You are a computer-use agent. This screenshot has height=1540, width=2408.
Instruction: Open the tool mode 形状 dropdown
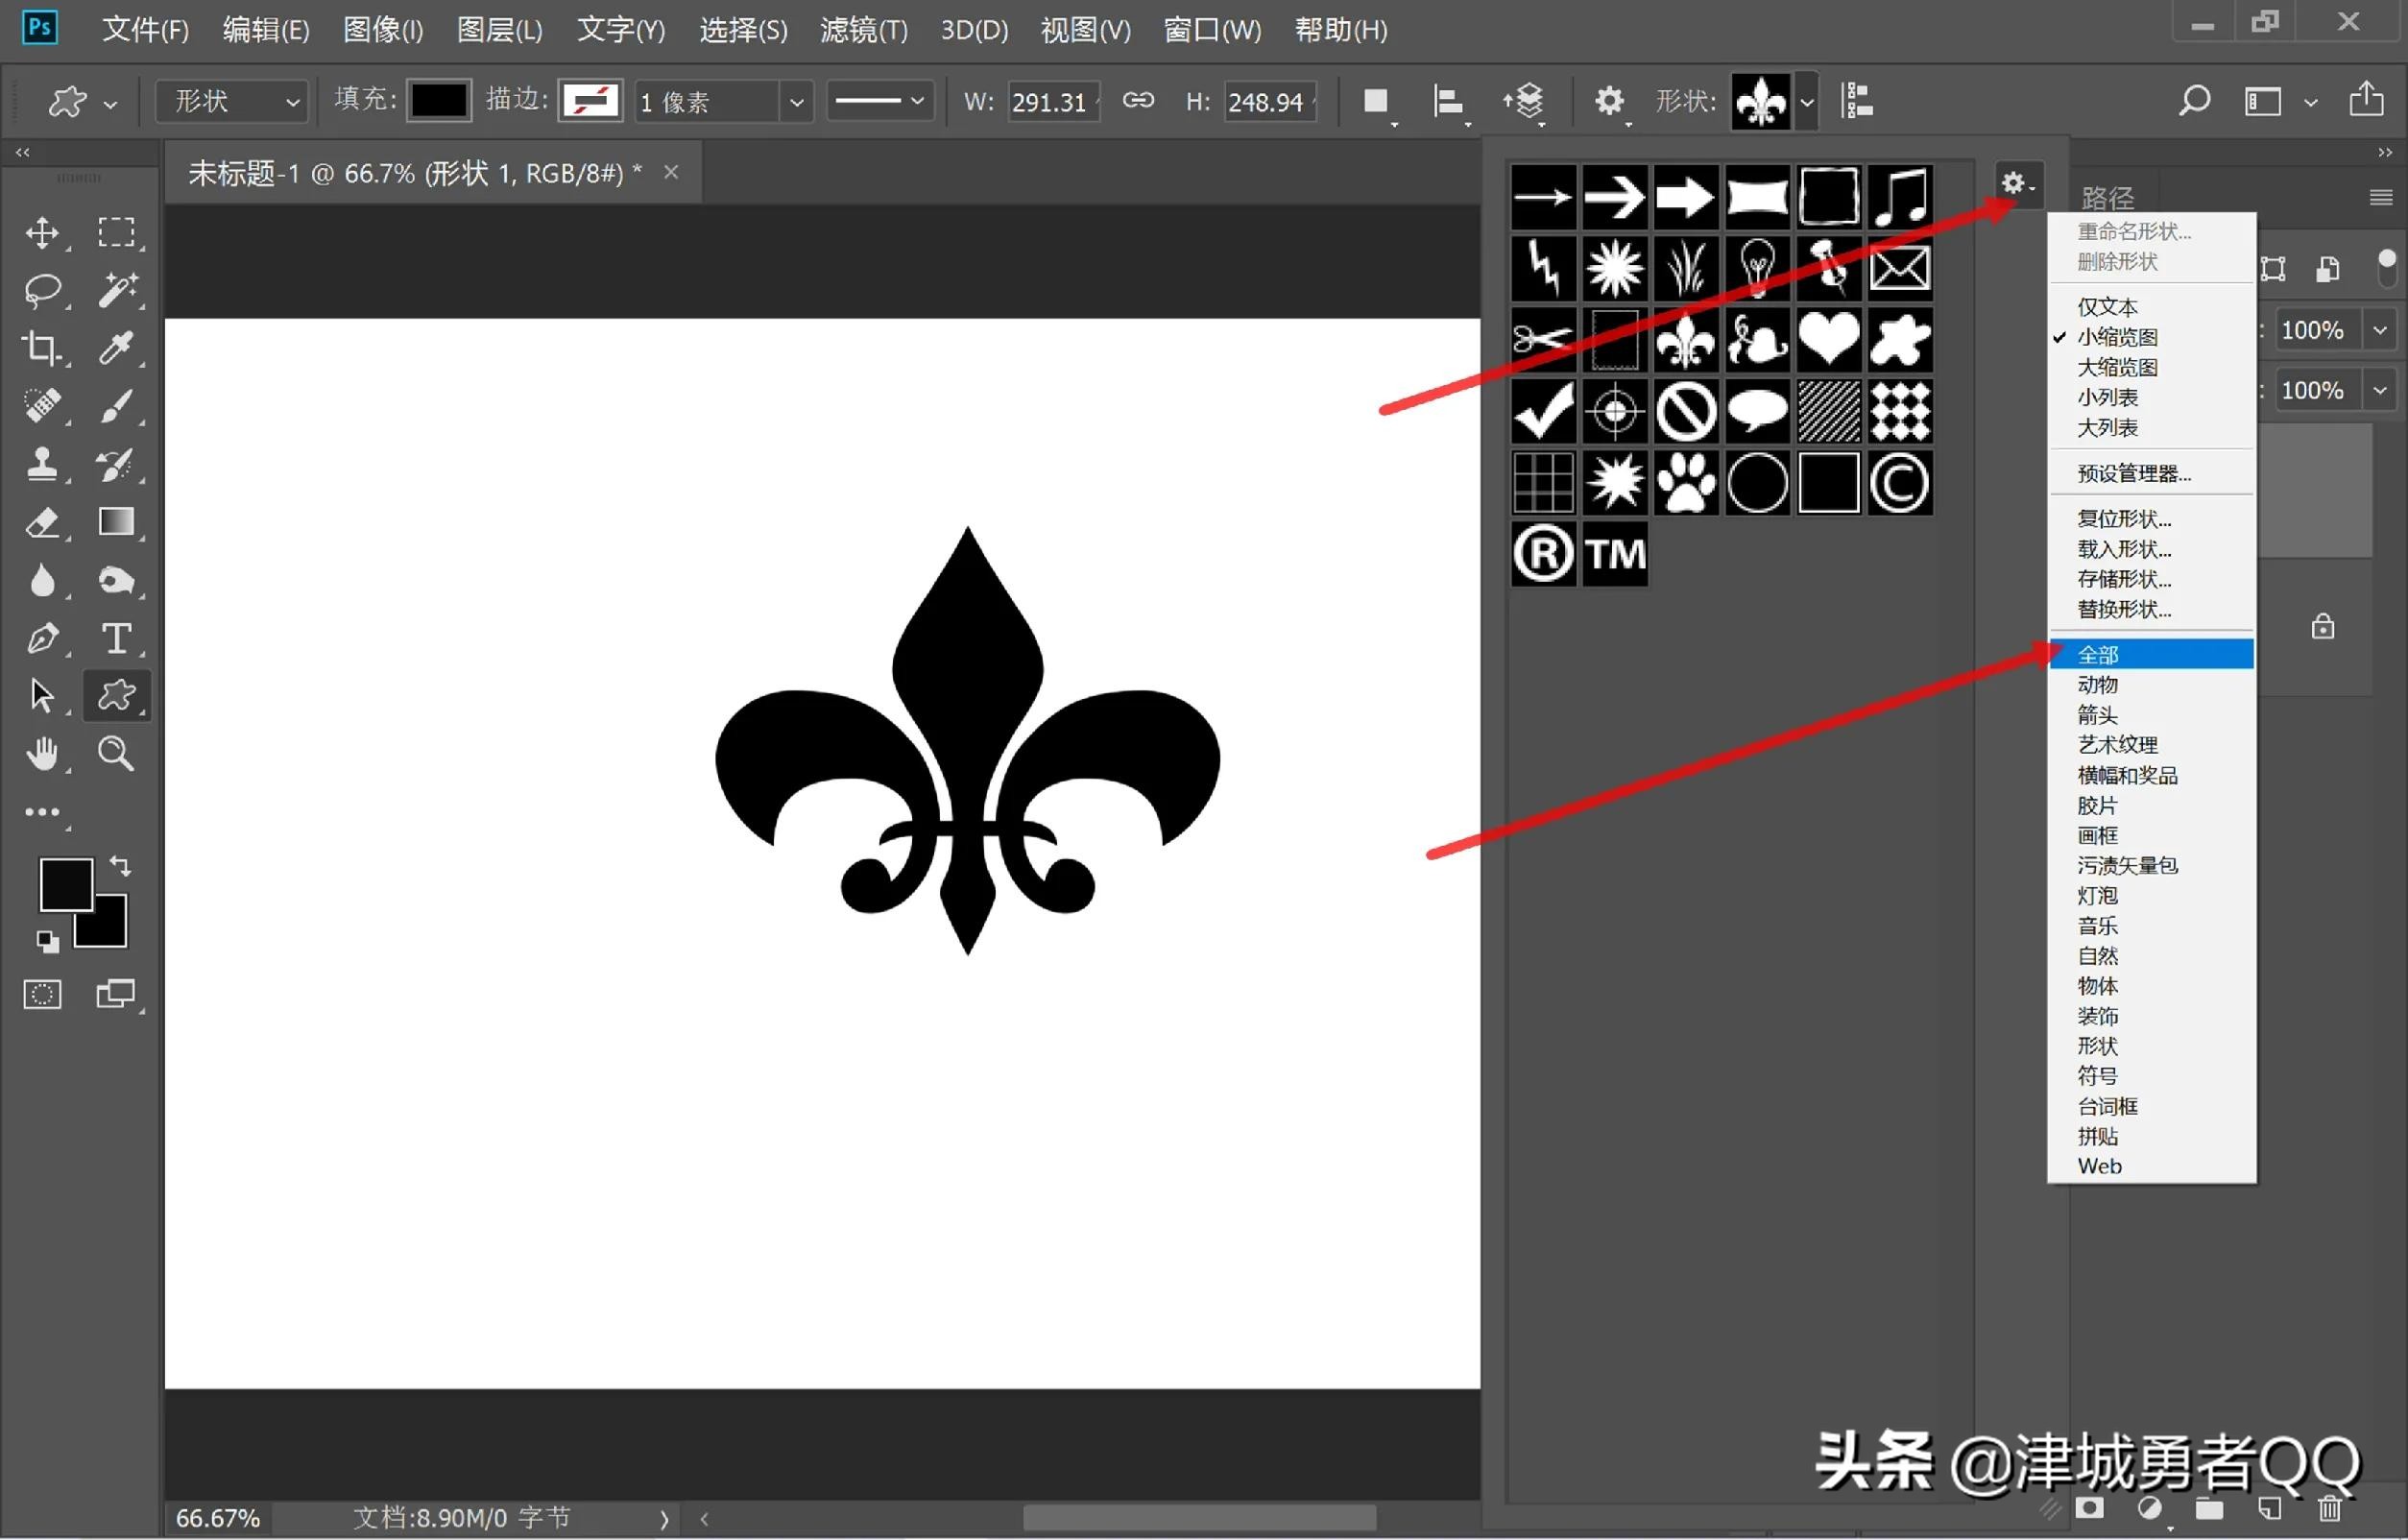[231, 101]
